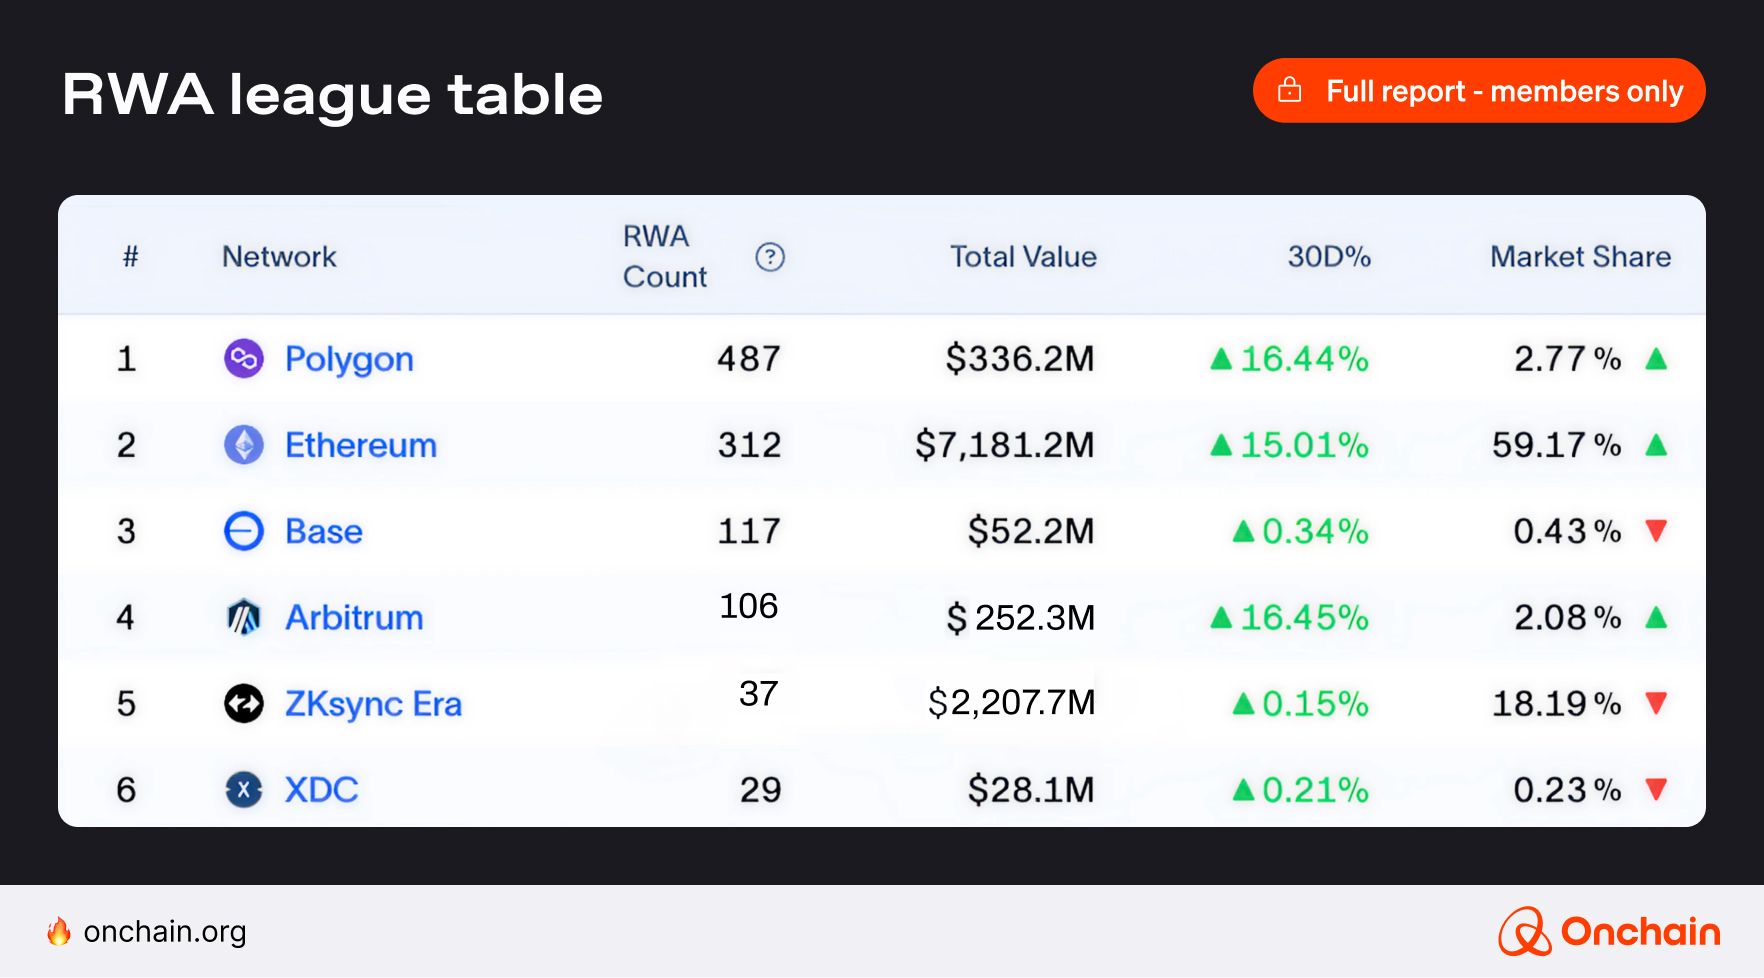Viewport: 1764px width, 978px height.
Task: Click the Onchain brand logo
Action: pos(1608,931)
